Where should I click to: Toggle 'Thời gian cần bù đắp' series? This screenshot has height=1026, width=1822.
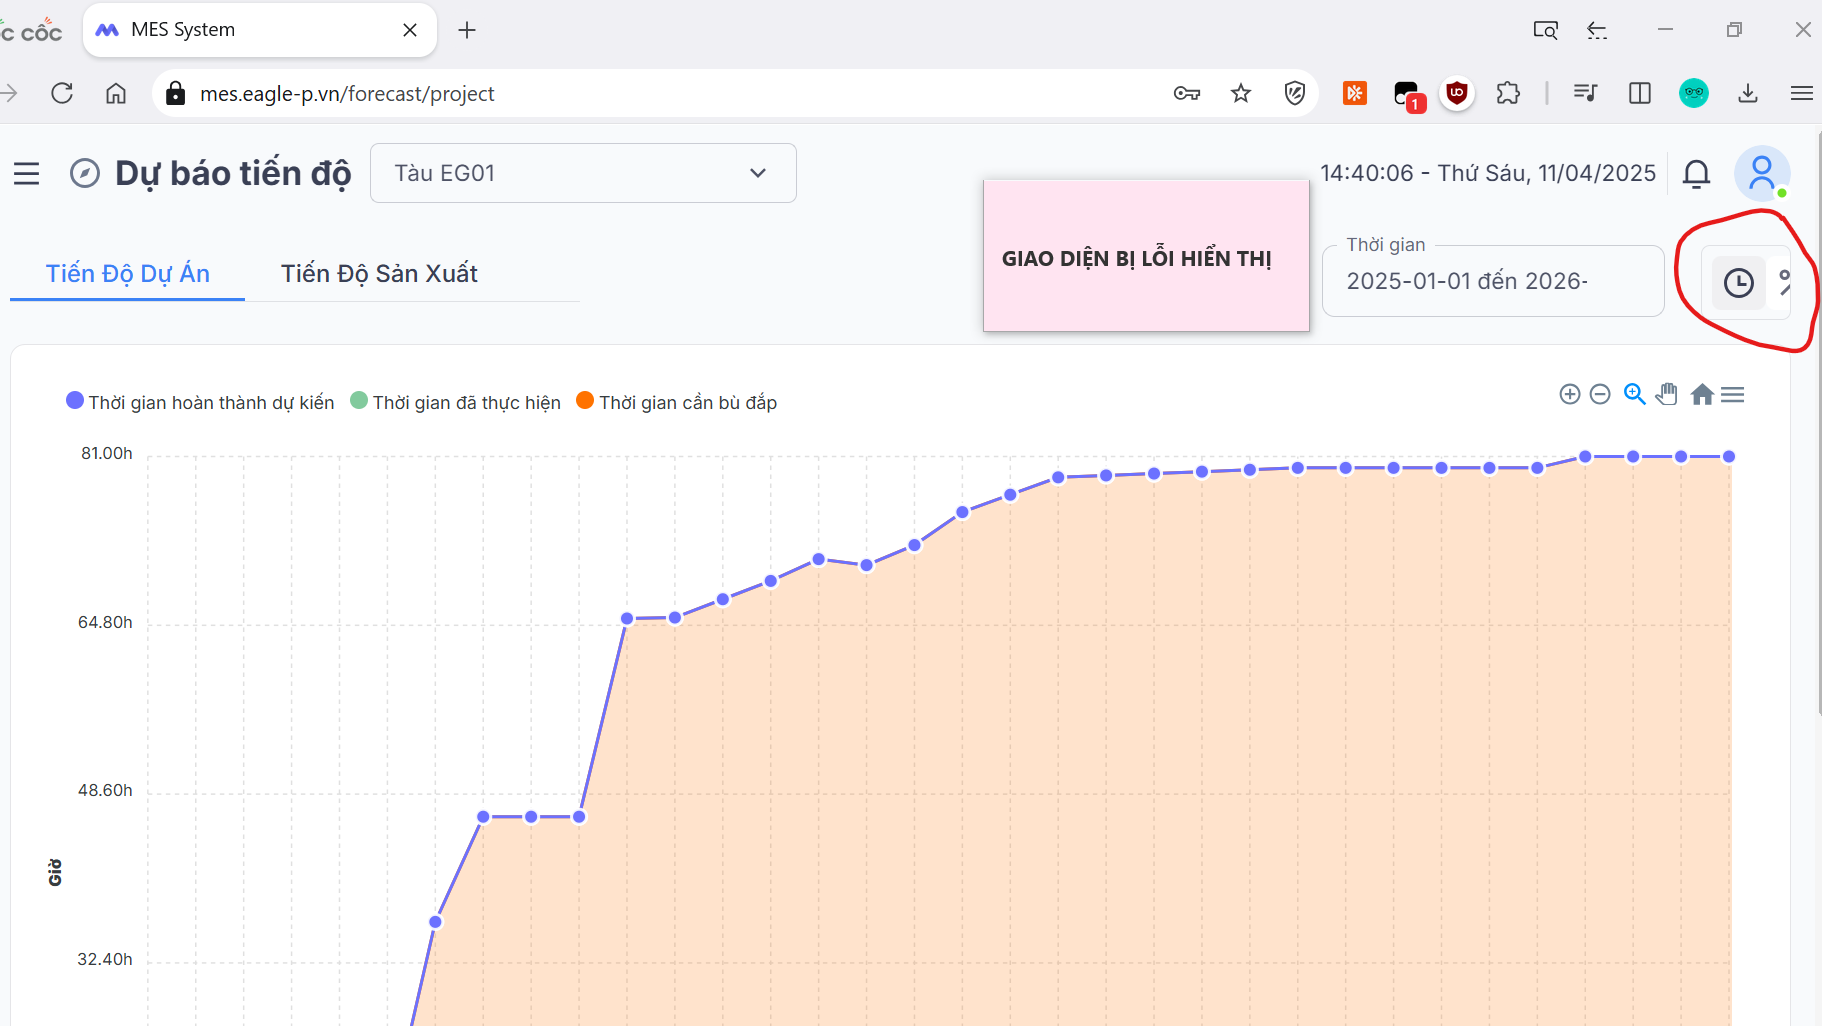point(677,402)
